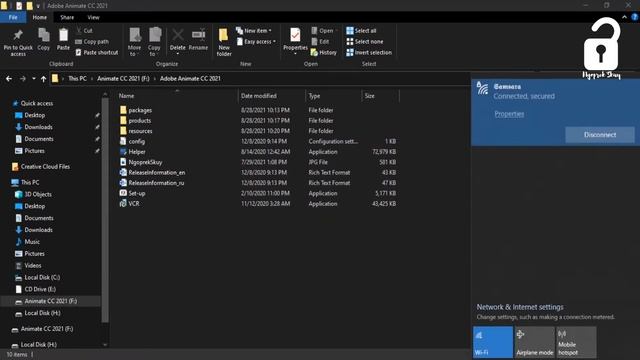Toggle the Airplane mode tile
Viewport: 640px width, 360px height.
pos(535,342)
